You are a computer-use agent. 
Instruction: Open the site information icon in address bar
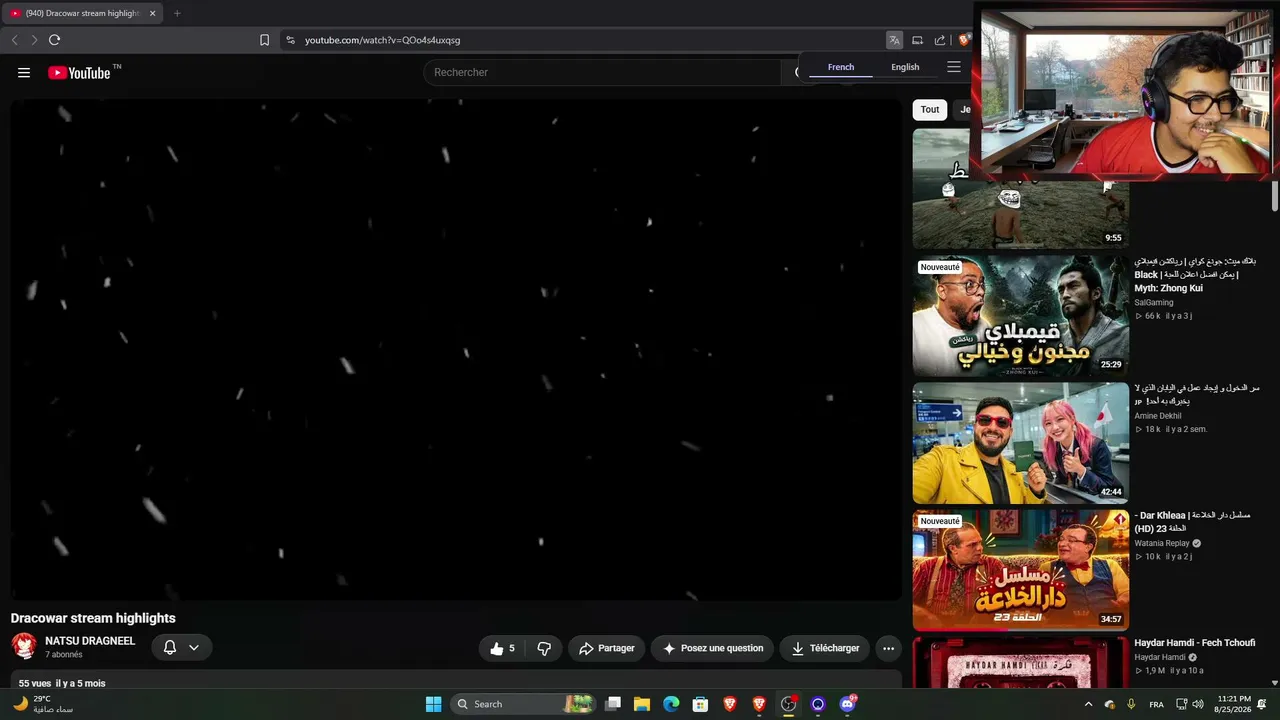(290, 40)
